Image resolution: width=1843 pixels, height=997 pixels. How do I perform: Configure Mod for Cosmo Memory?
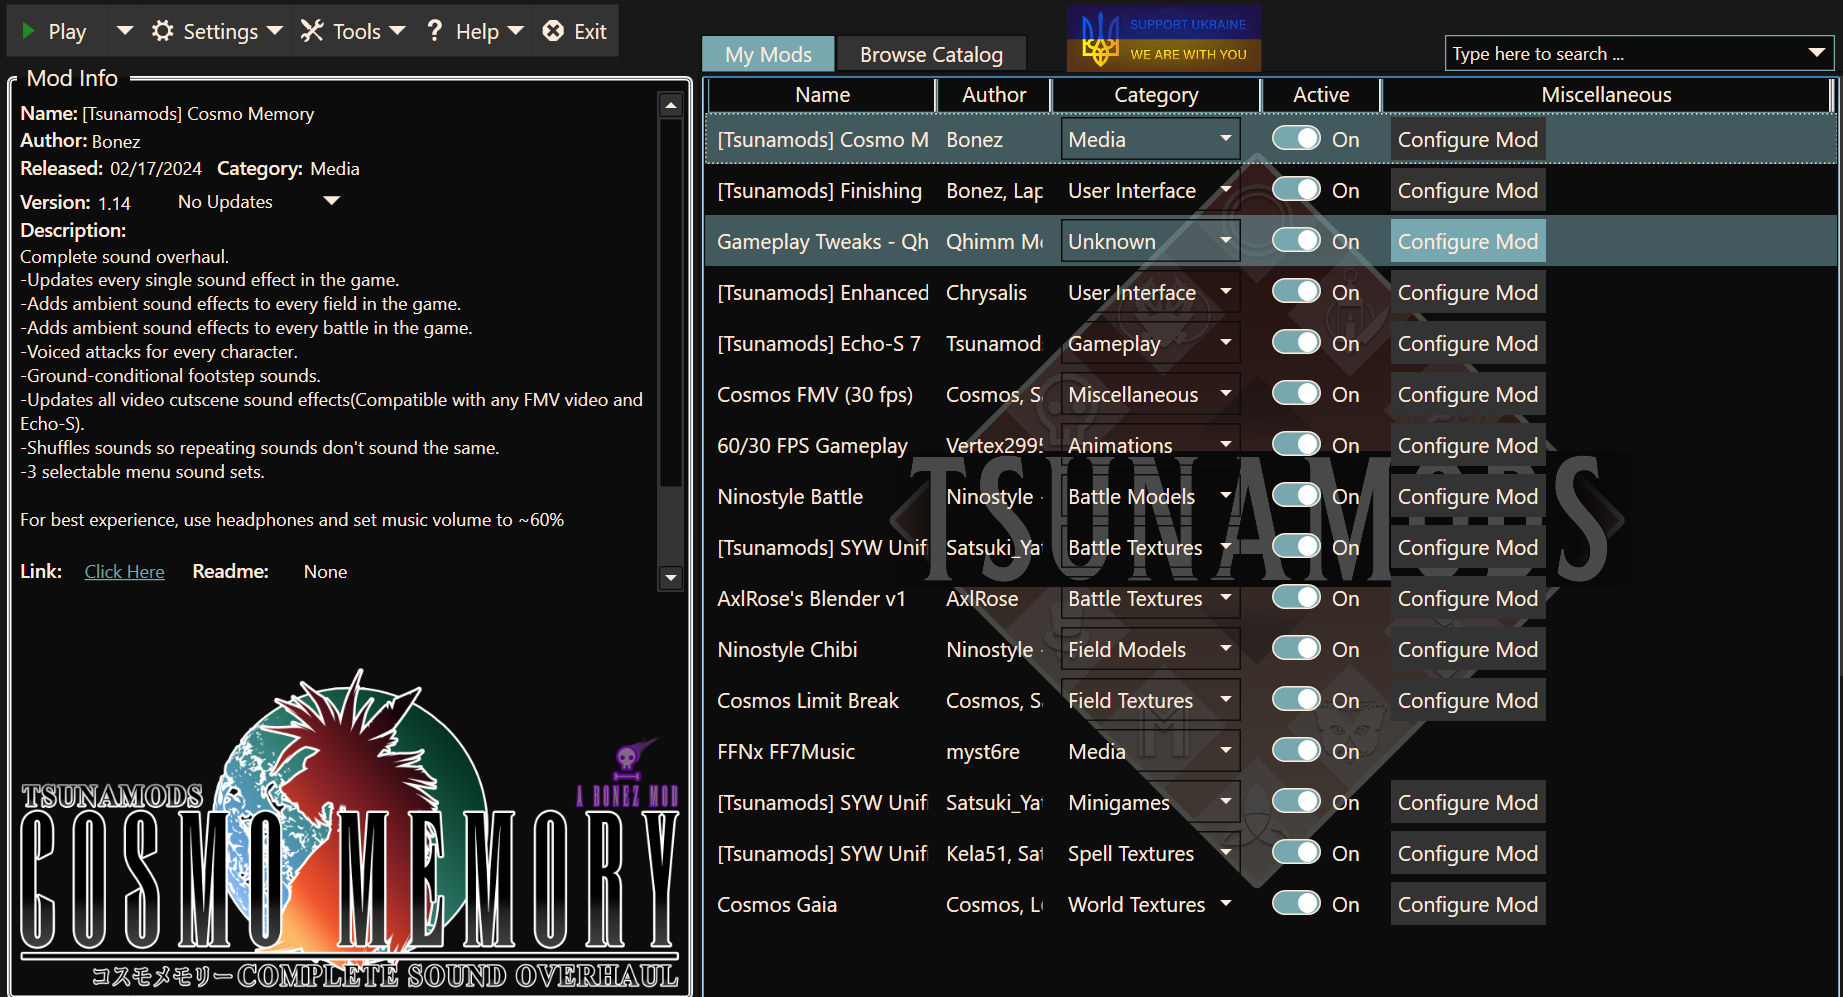(1467, 139)
